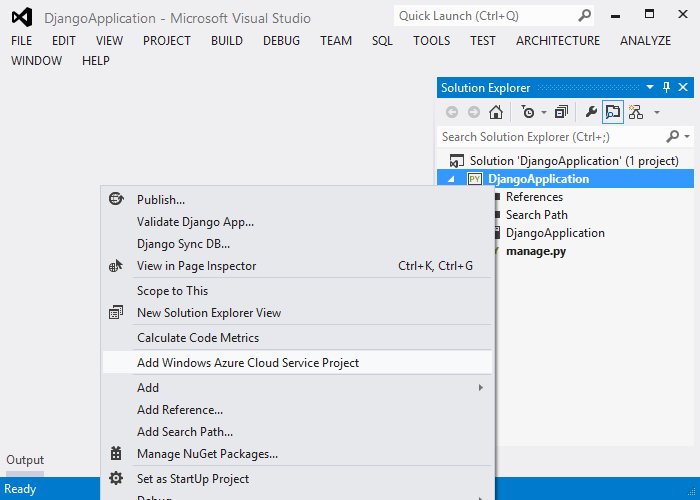The height and width of the screenshot is (500, 700).
Task: Open the WINDOW menu
Action: [x=37, y=60]
